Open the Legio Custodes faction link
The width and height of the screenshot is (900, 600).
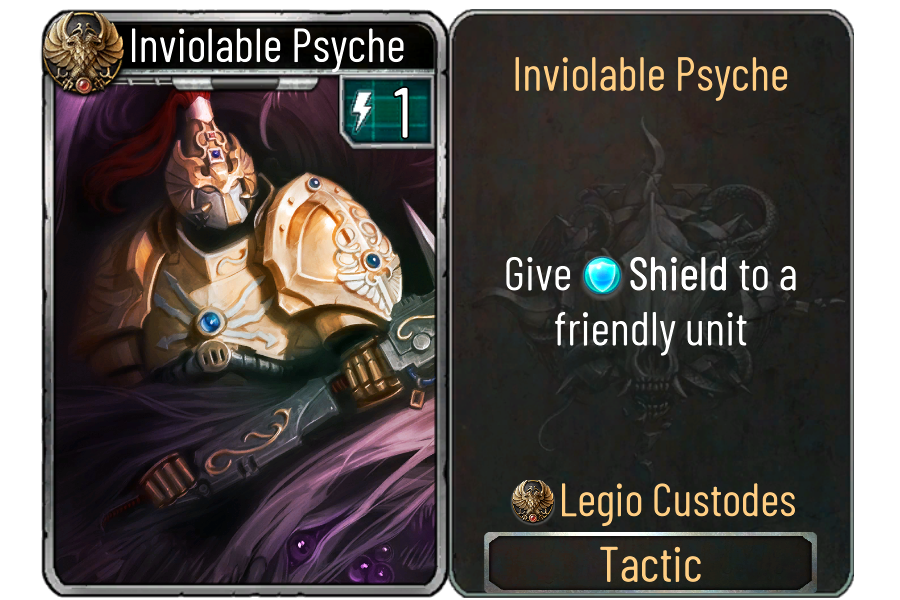click(678, 501)
